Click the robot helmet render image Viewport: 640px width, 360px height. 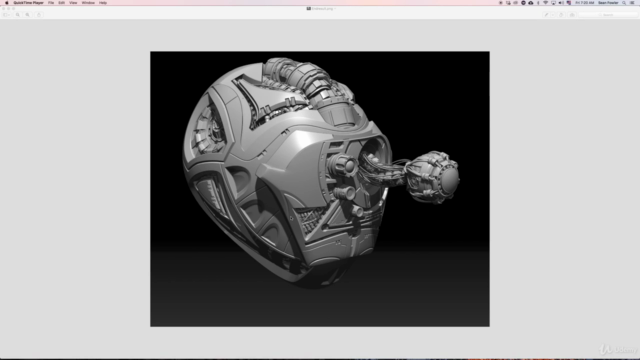coord(320,189)
